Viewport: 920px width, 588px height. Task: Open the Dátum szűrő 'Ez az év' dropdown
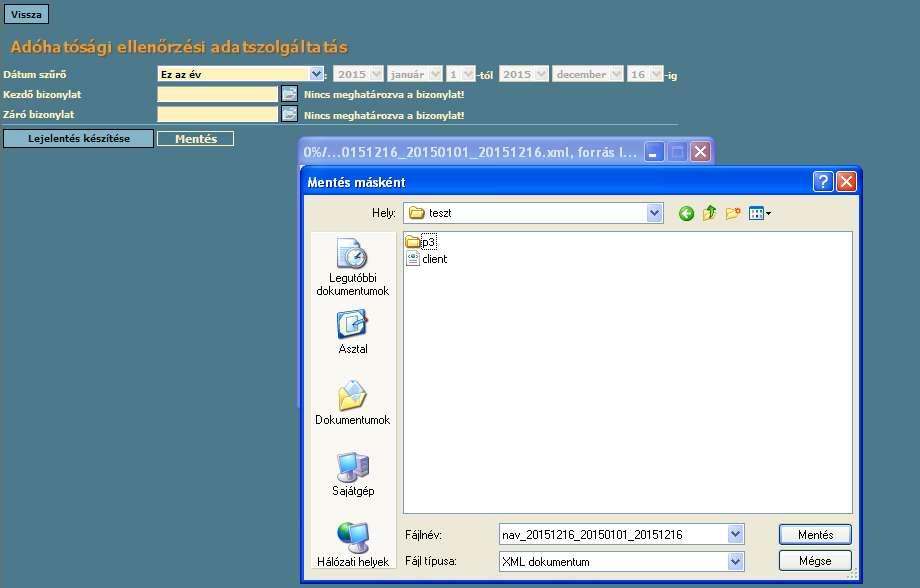coord(241,74)
